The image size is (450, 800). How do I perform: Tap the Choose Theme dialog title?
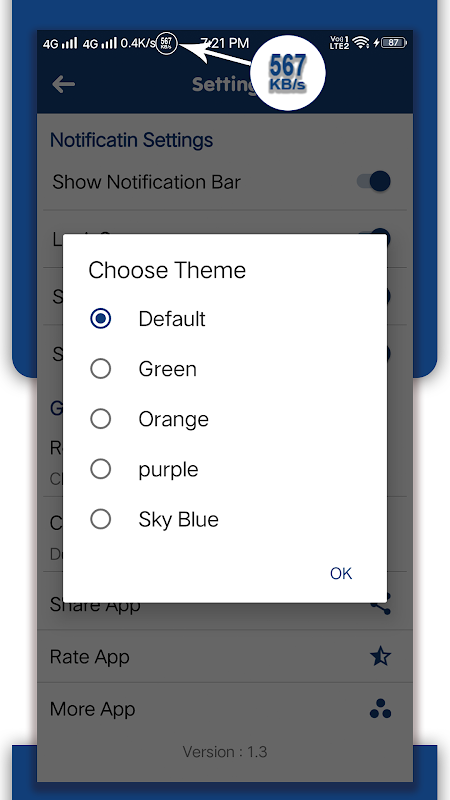(x=167, y=270)
